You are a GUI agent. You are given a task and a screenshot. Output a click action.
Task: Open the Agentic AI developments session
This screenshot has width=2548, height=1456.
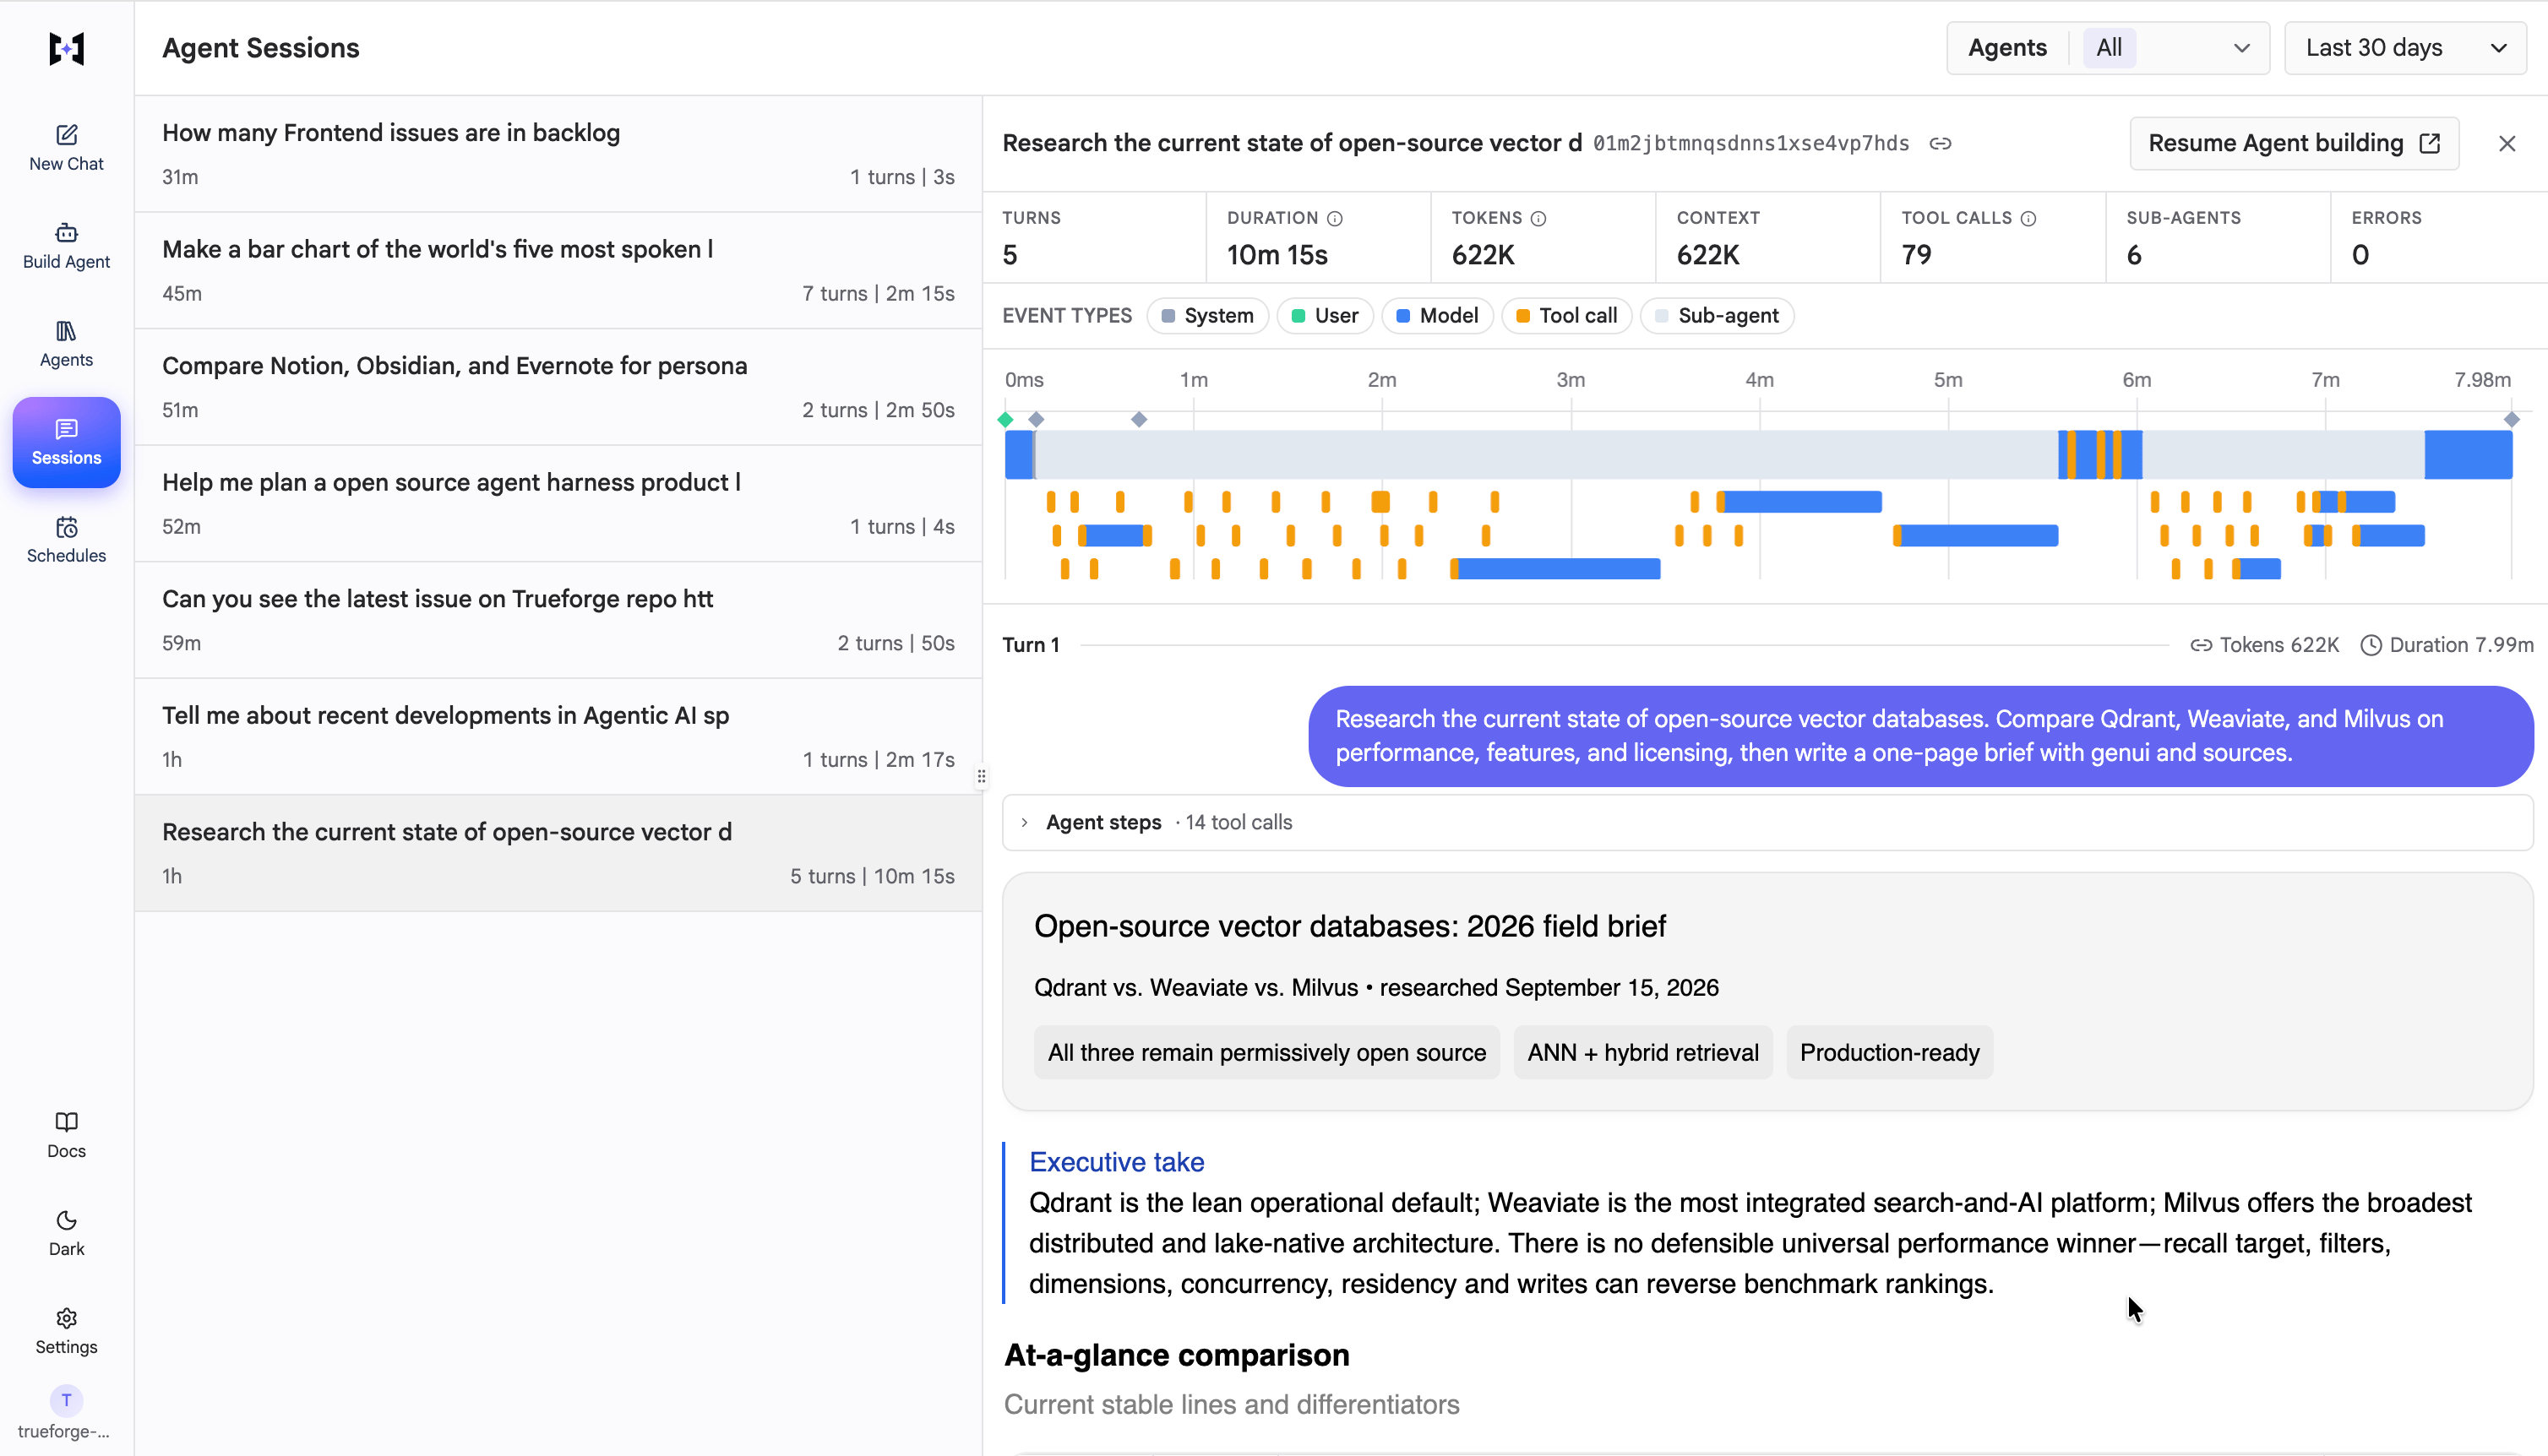558,737
